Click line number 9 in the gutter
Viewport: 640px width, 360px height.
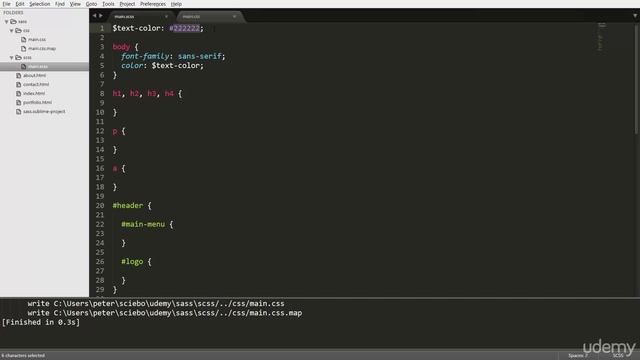tap(102, 103)
